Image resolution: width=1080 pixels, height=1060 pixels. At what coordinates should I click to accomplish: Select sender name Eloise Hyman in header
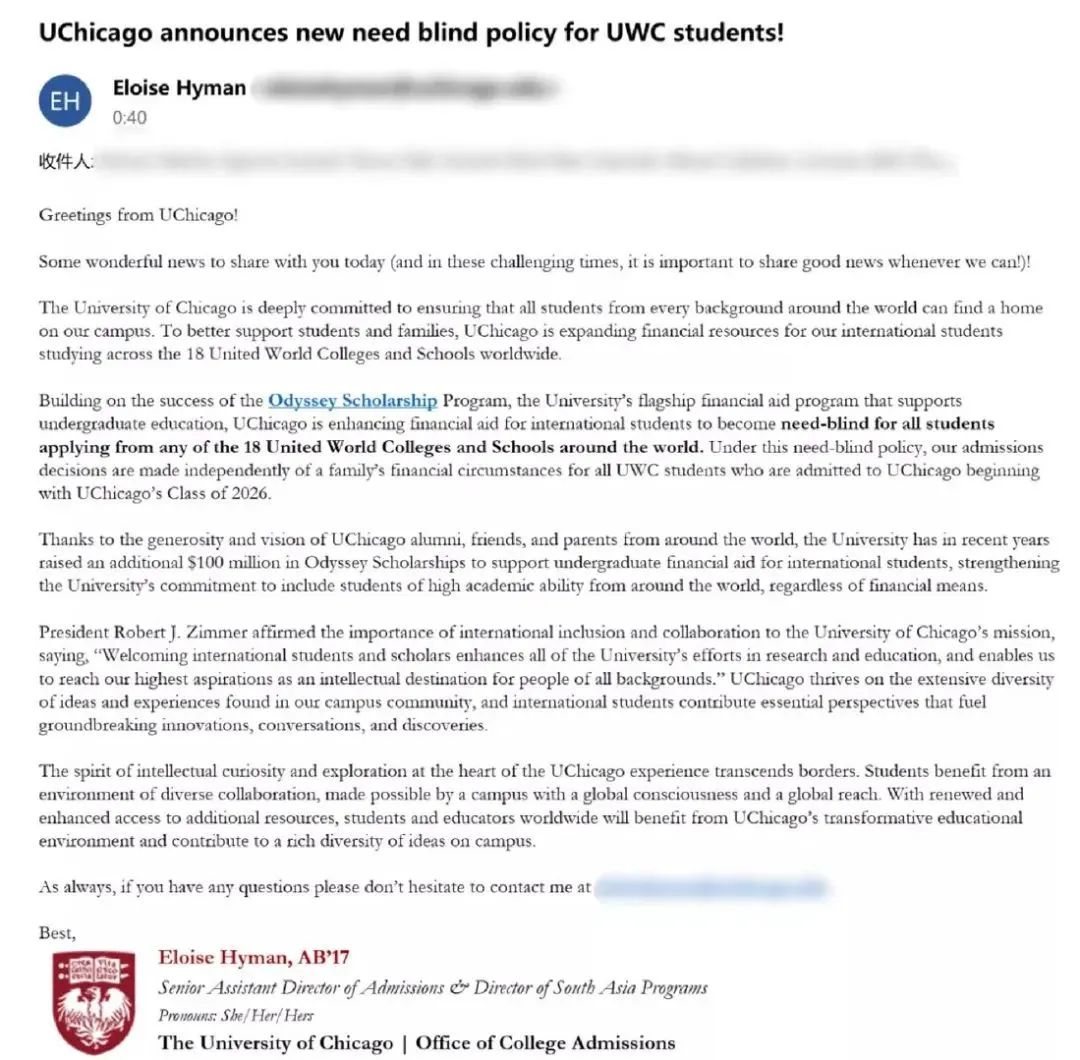[179, 88]
